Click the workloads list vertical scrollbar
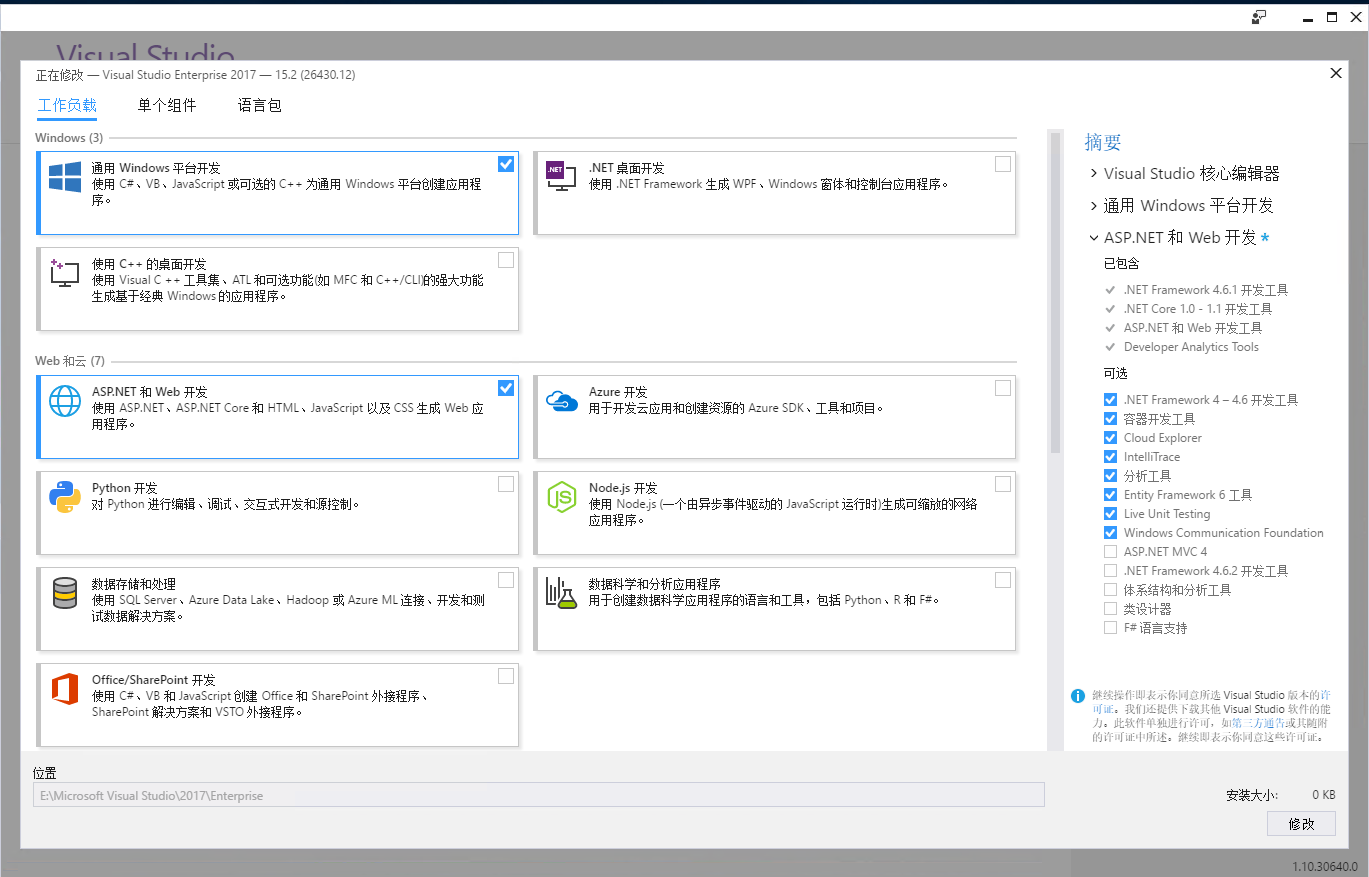This screenshot has width=1369, height=877. (1055, 293)
